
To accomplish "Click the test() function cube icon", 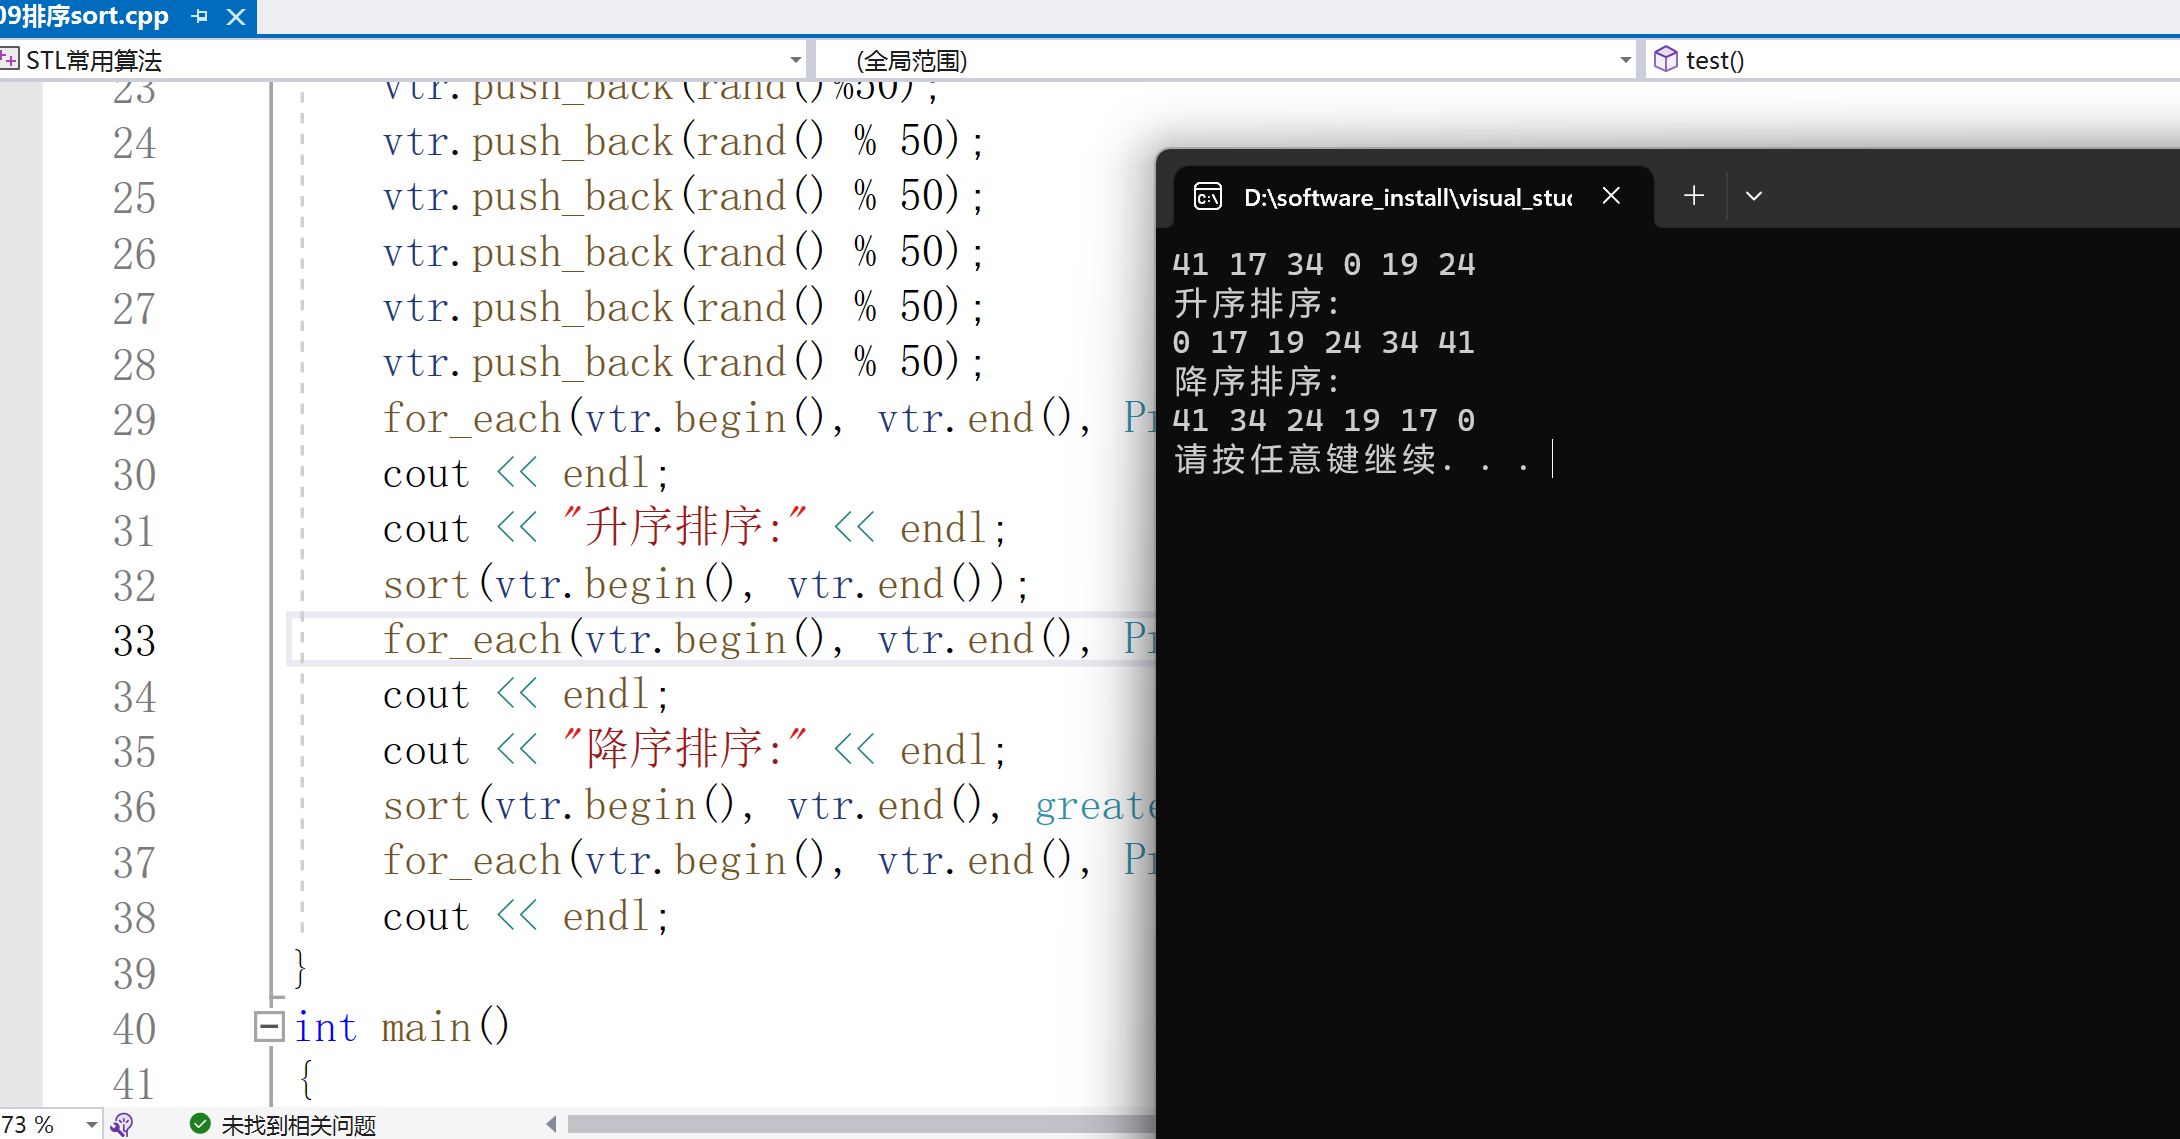I will tap(1665, 60).
